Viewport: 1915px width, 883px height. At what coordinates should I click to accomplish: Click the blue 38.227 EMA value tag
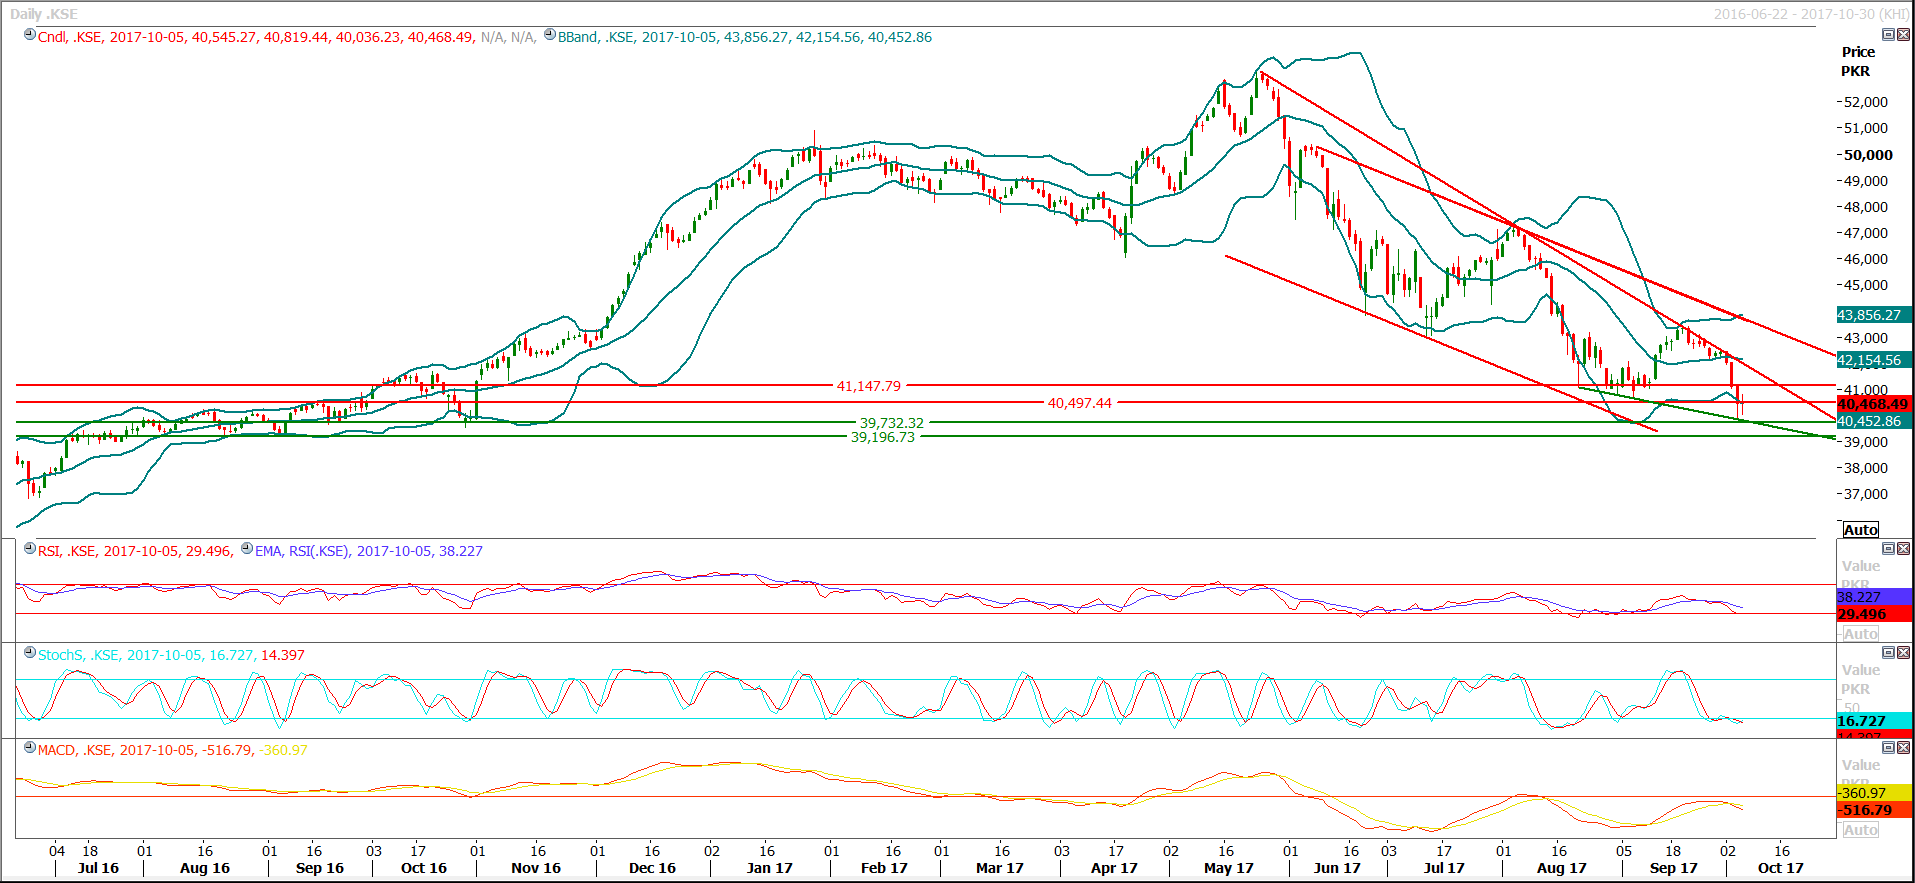tap(1874, 597)
